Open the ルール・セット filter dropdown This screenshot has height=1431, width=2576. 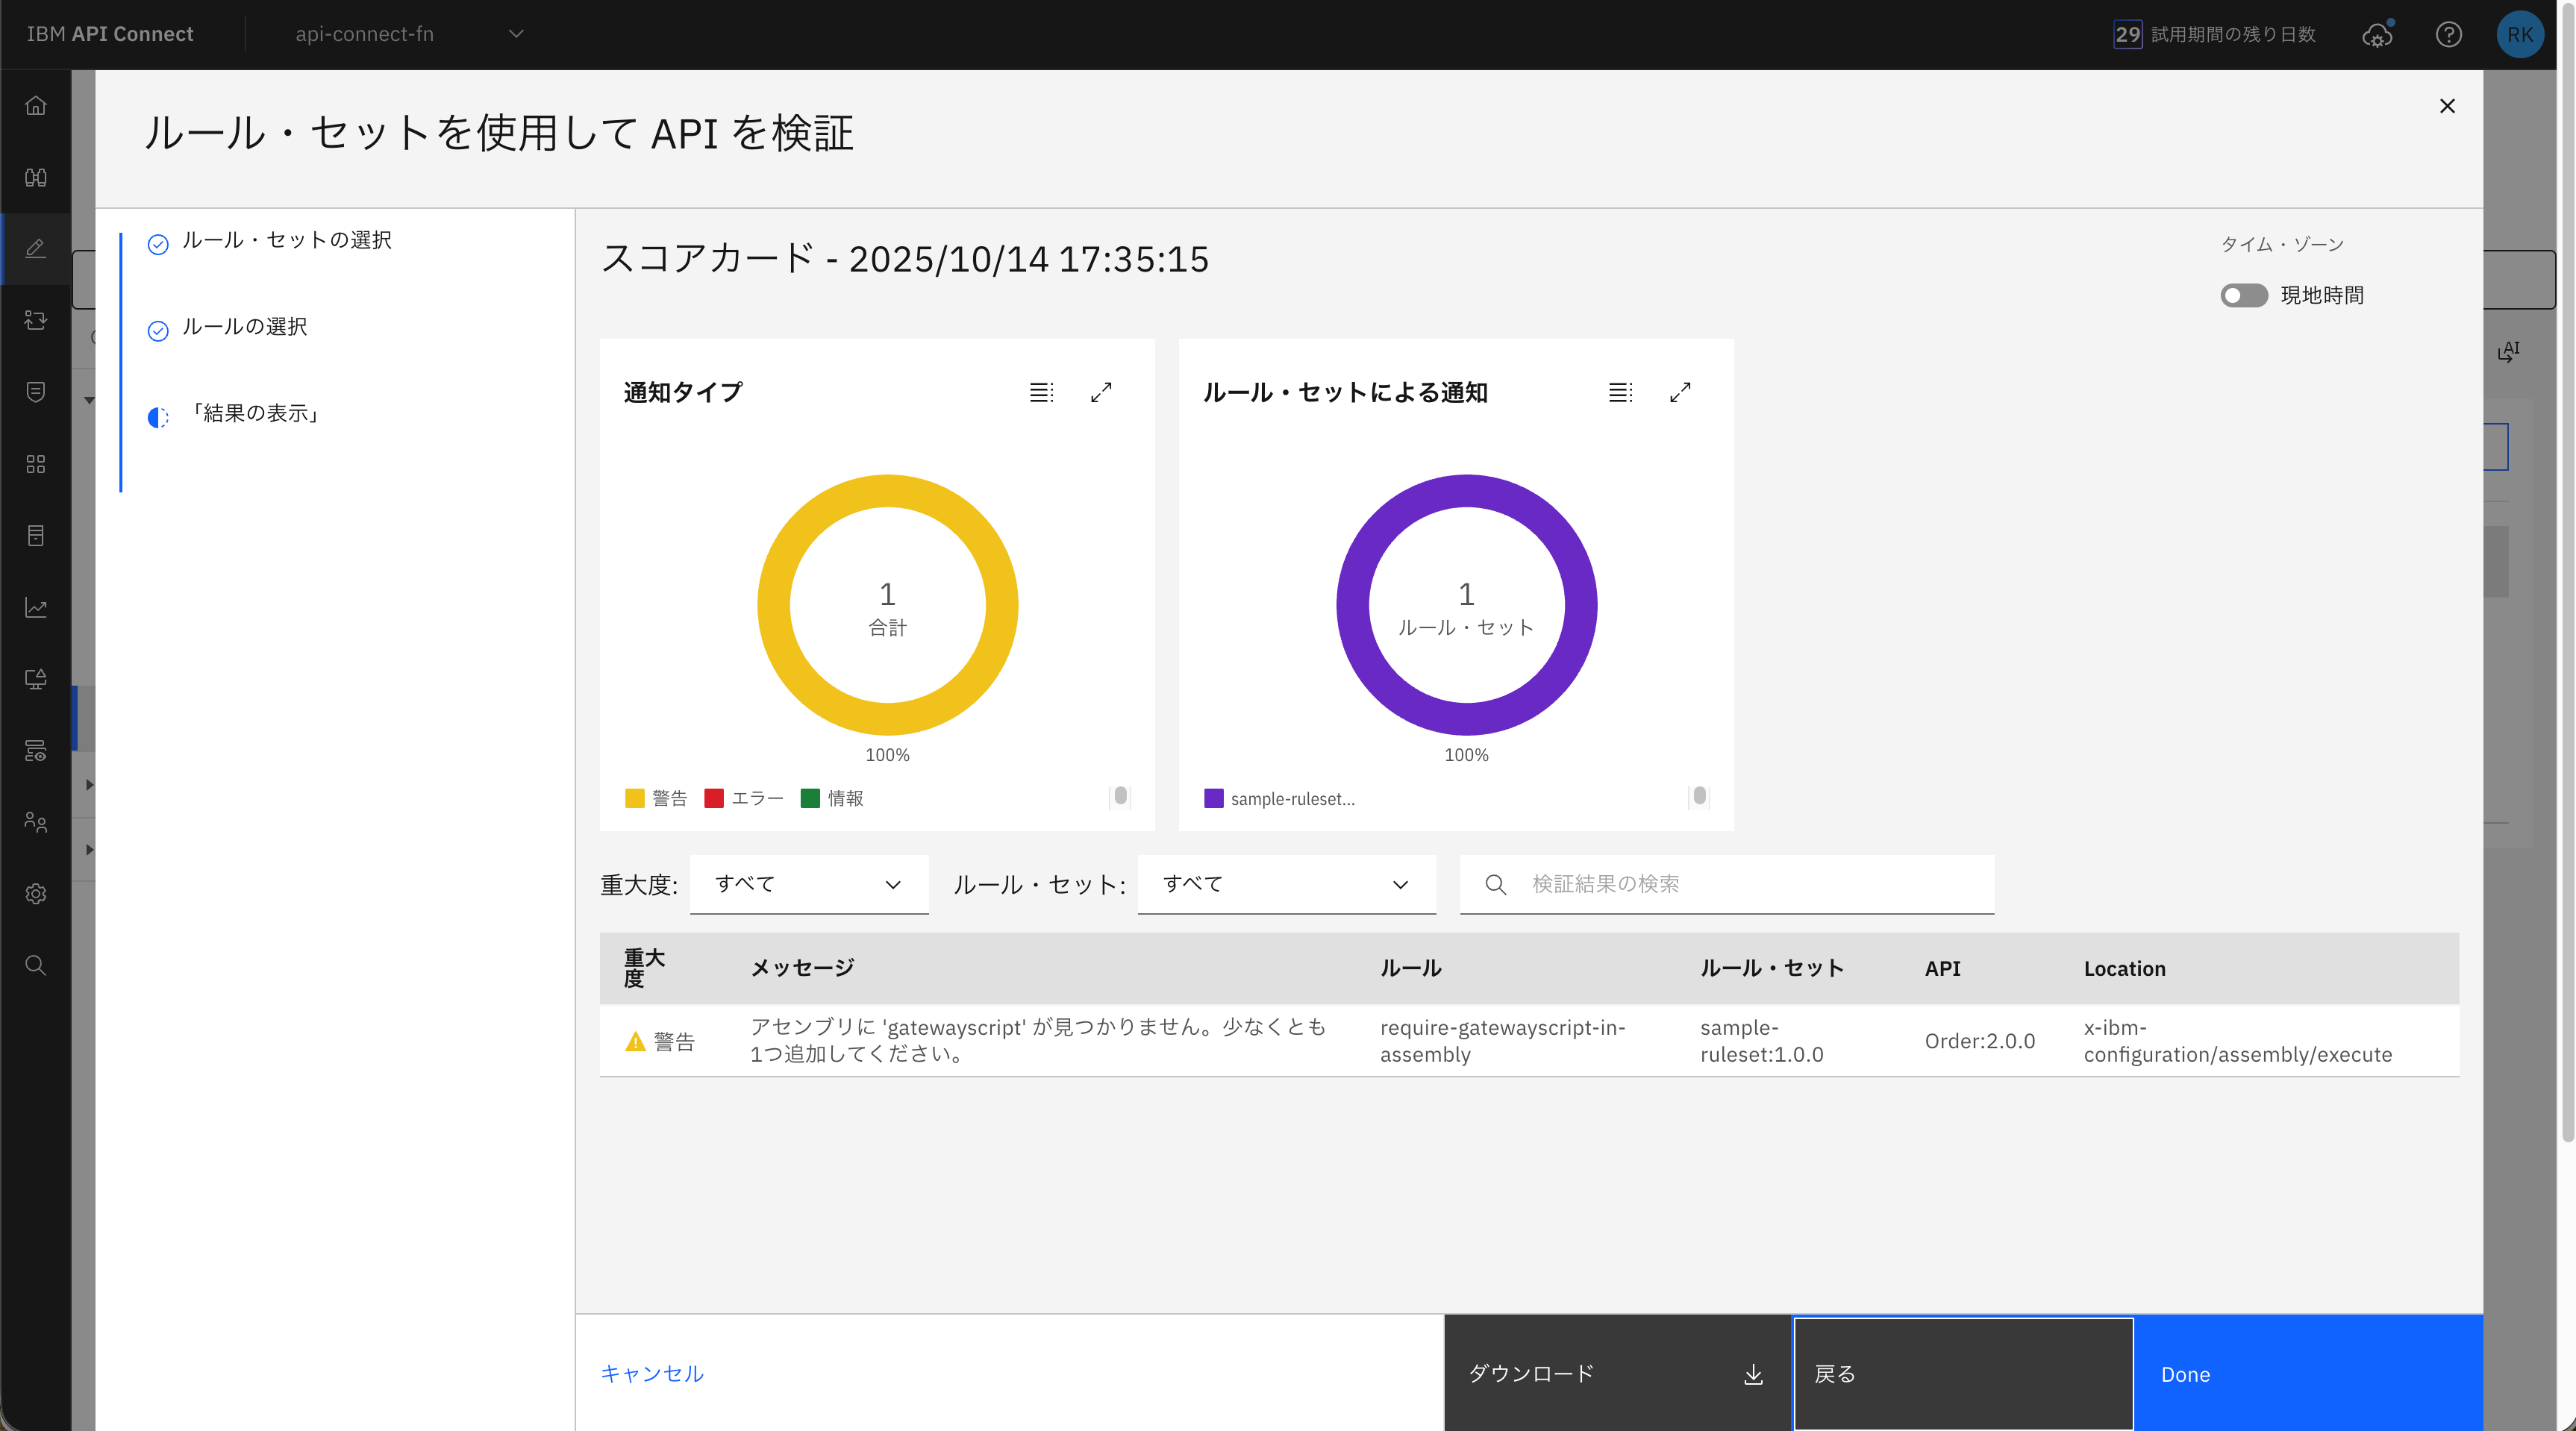tap(1286, 884)
